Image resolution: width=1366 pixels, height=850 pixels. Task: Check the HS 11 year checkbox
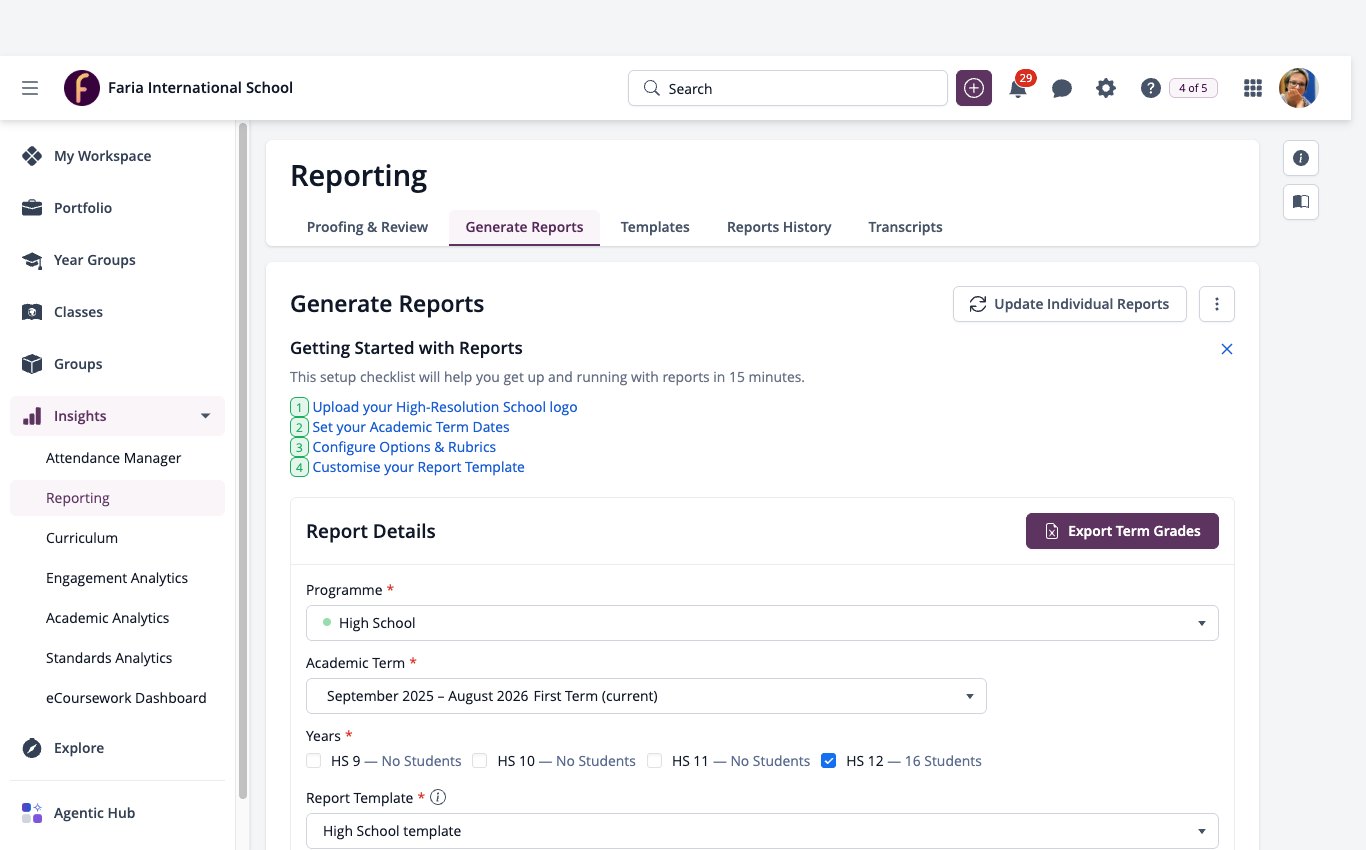pos(654,761)
